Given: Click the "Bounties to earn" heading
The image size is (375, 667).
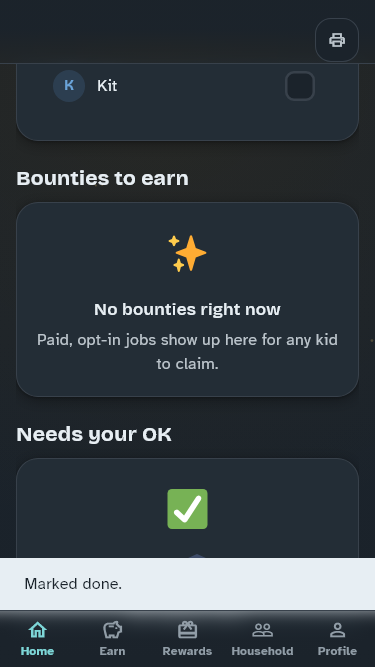Looking at the screenshot, I should click(102, 179).
